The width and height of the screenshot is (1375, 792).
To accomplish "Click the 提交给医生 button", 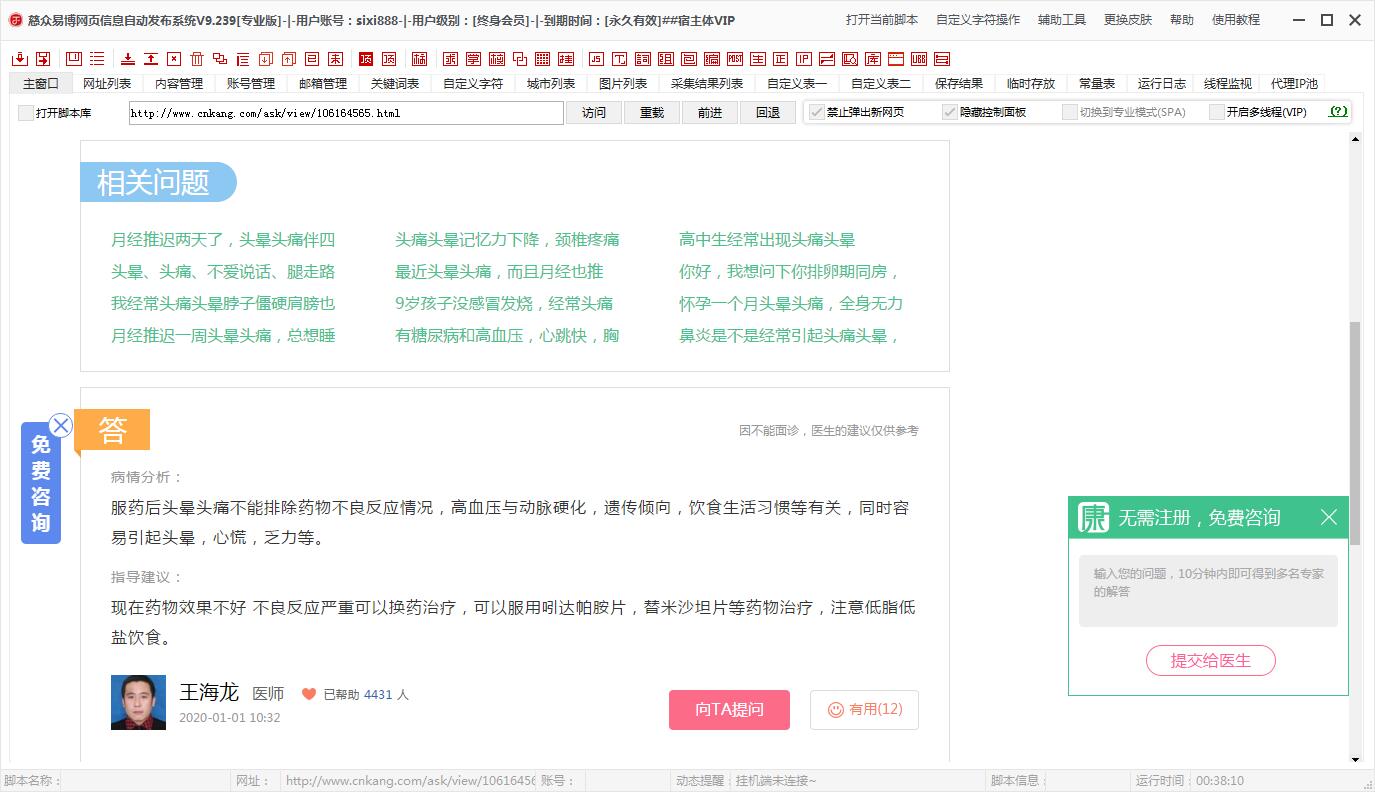I will point(1211,661).
